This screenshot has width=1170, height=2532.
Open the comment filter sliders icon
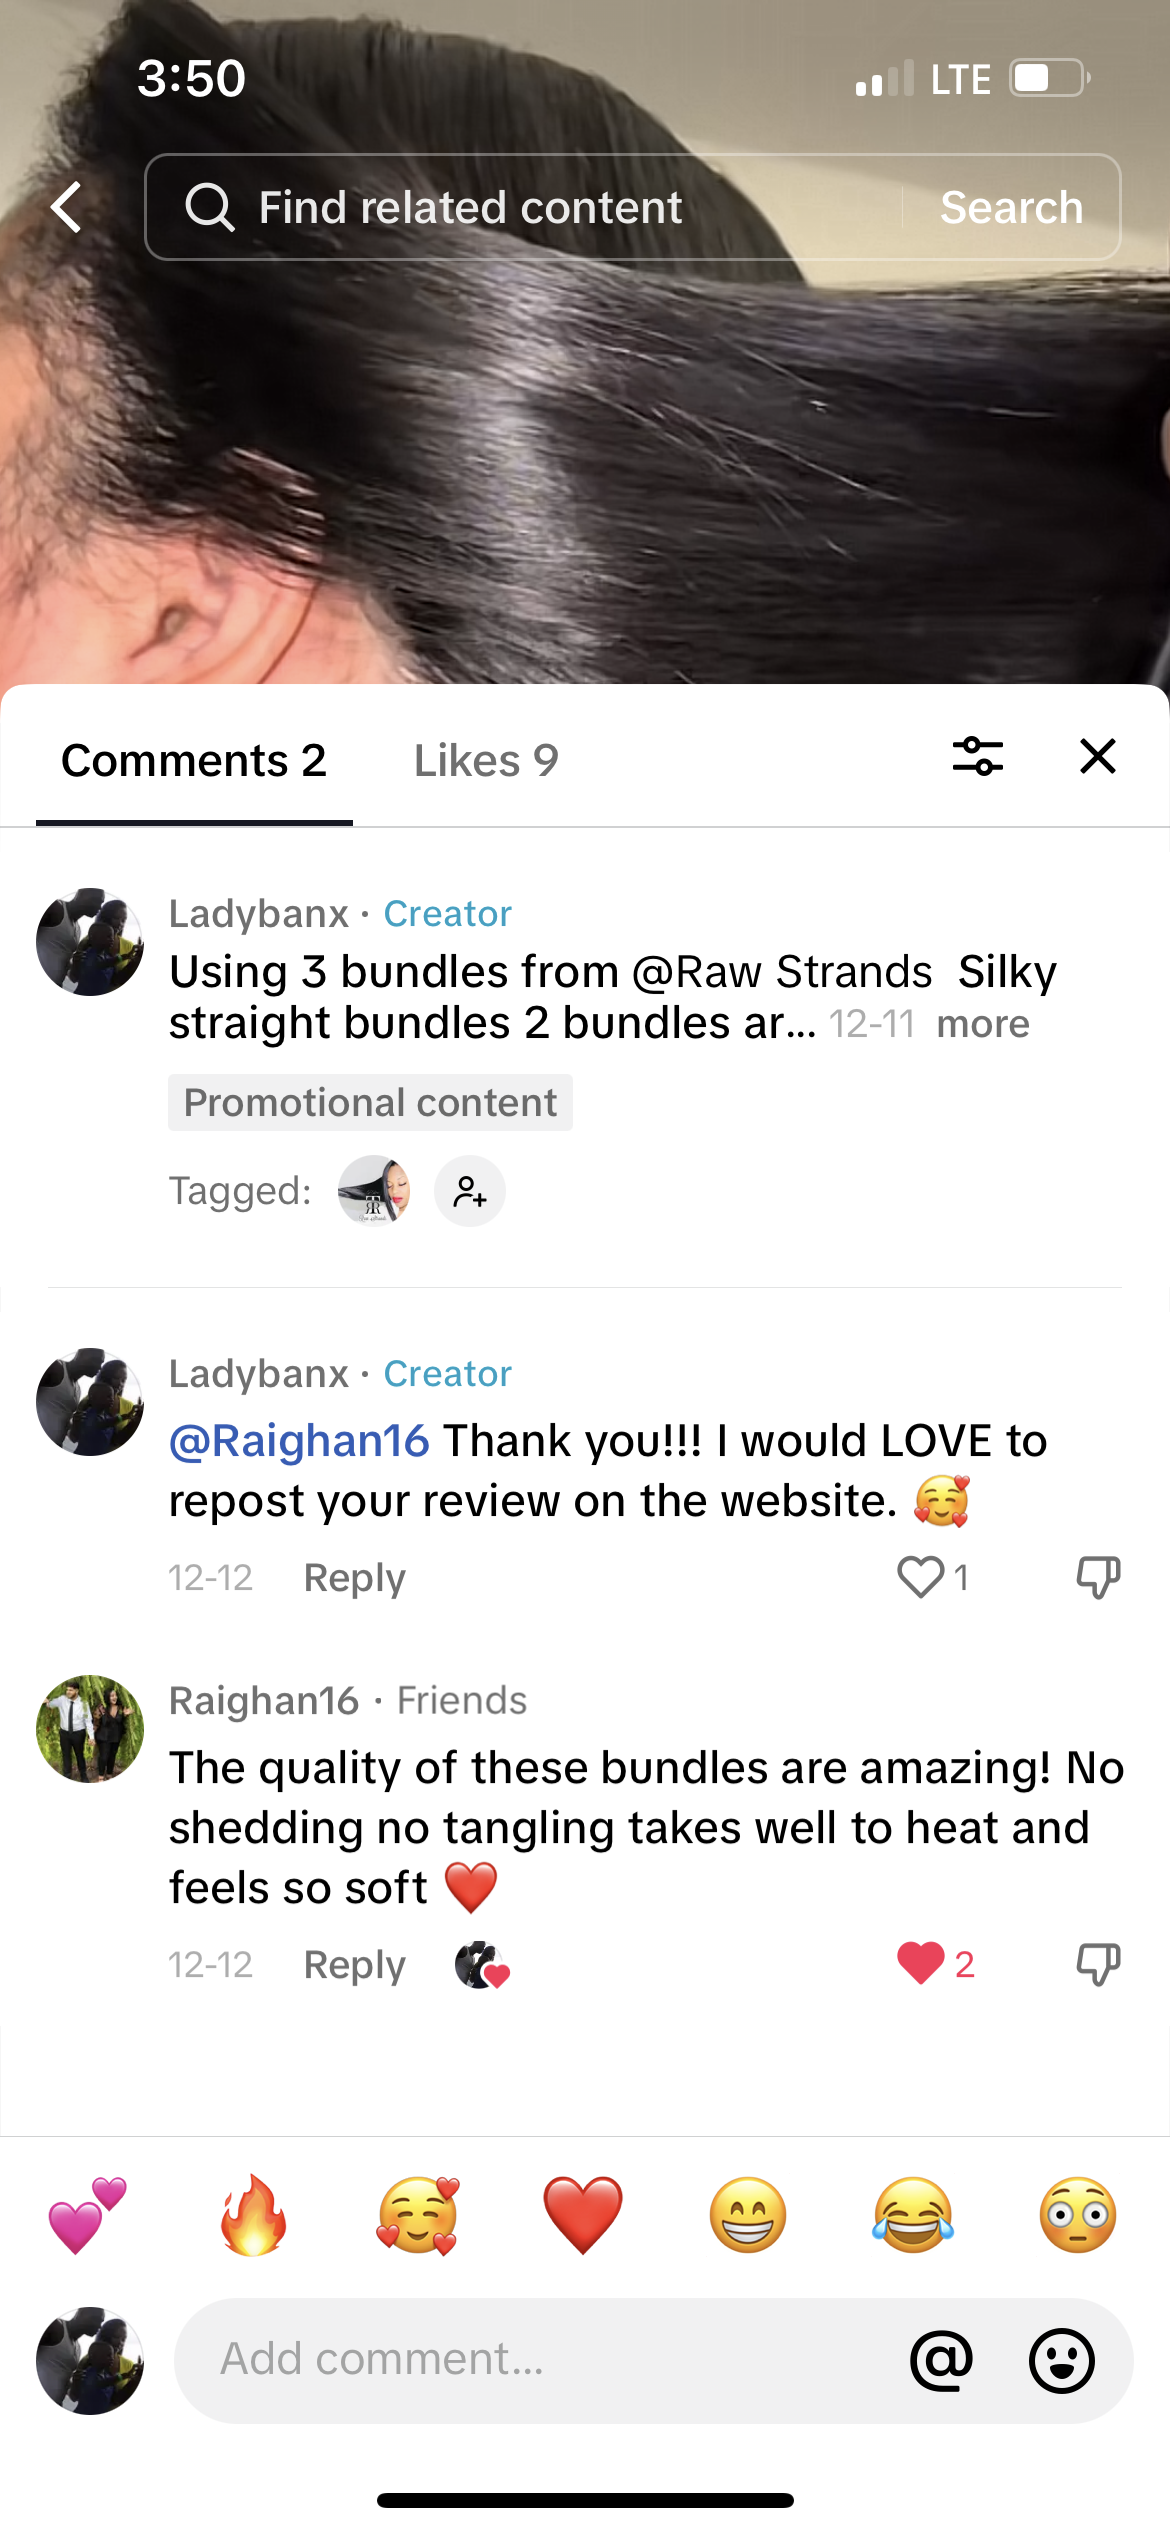[978, 756]
